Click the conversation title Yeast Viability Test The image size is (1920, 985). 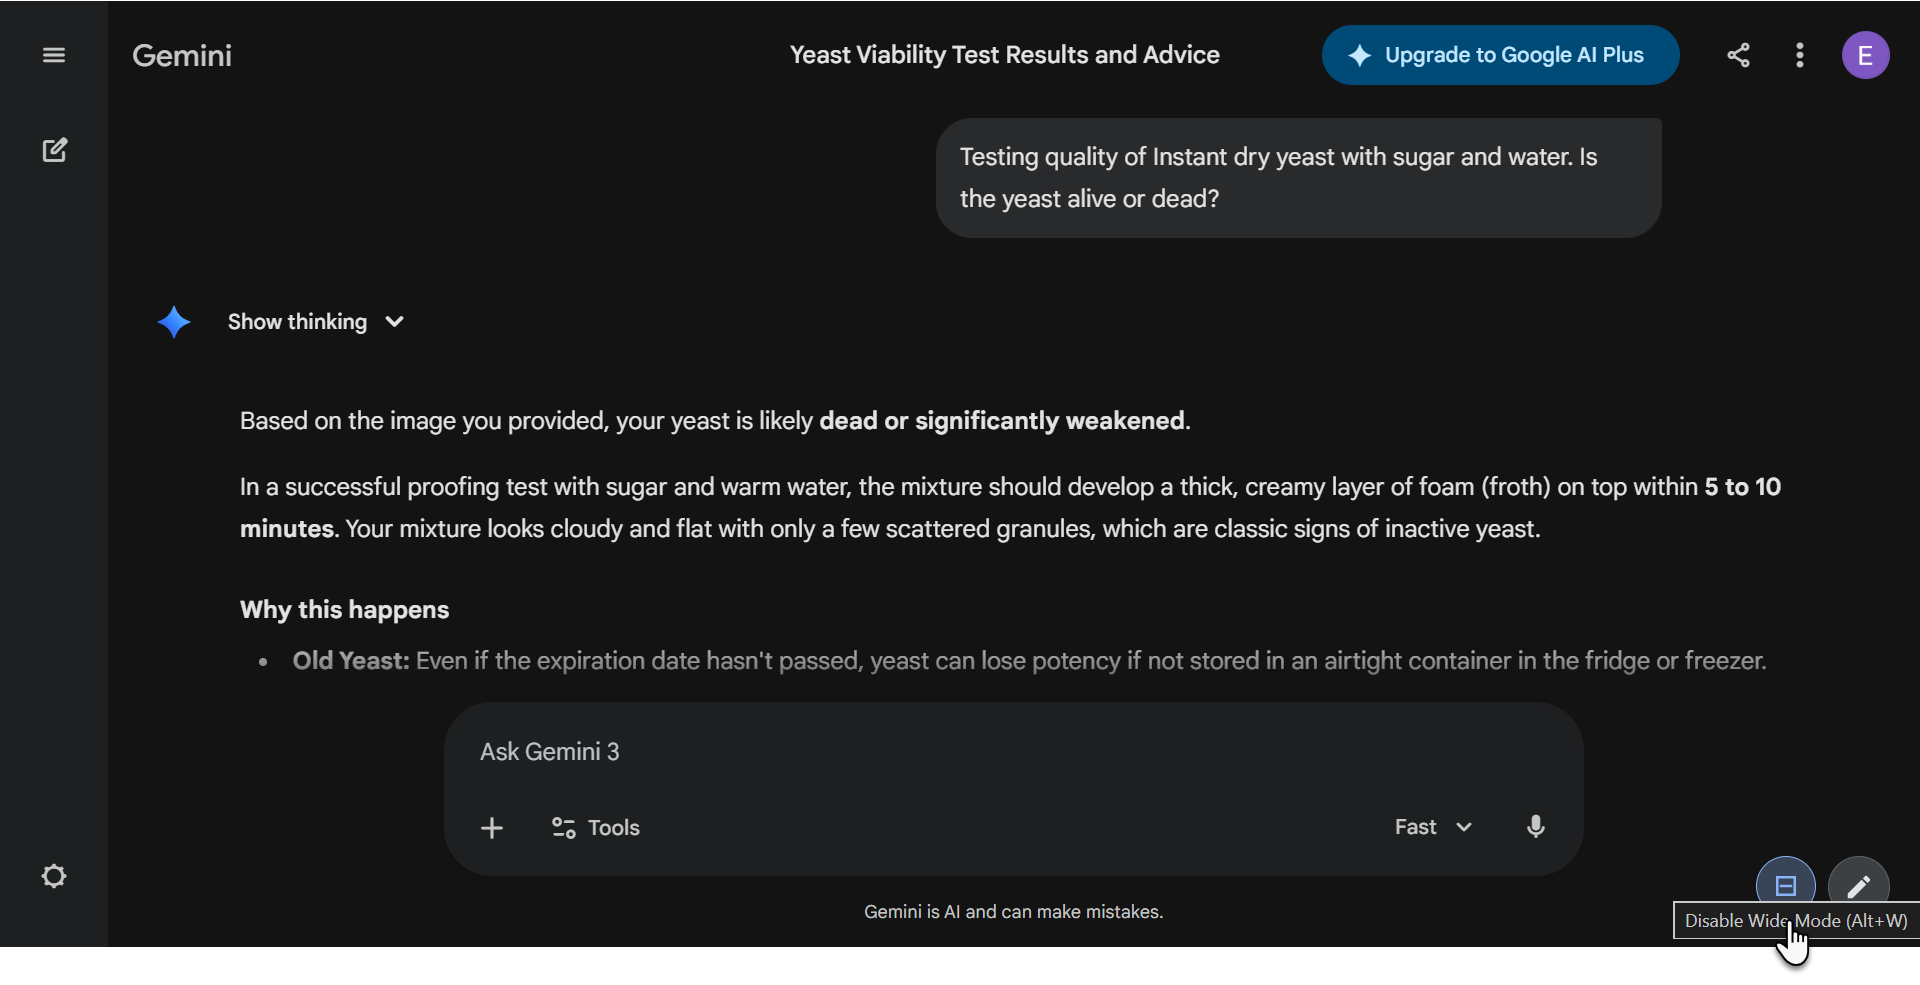coord(1004,55)
